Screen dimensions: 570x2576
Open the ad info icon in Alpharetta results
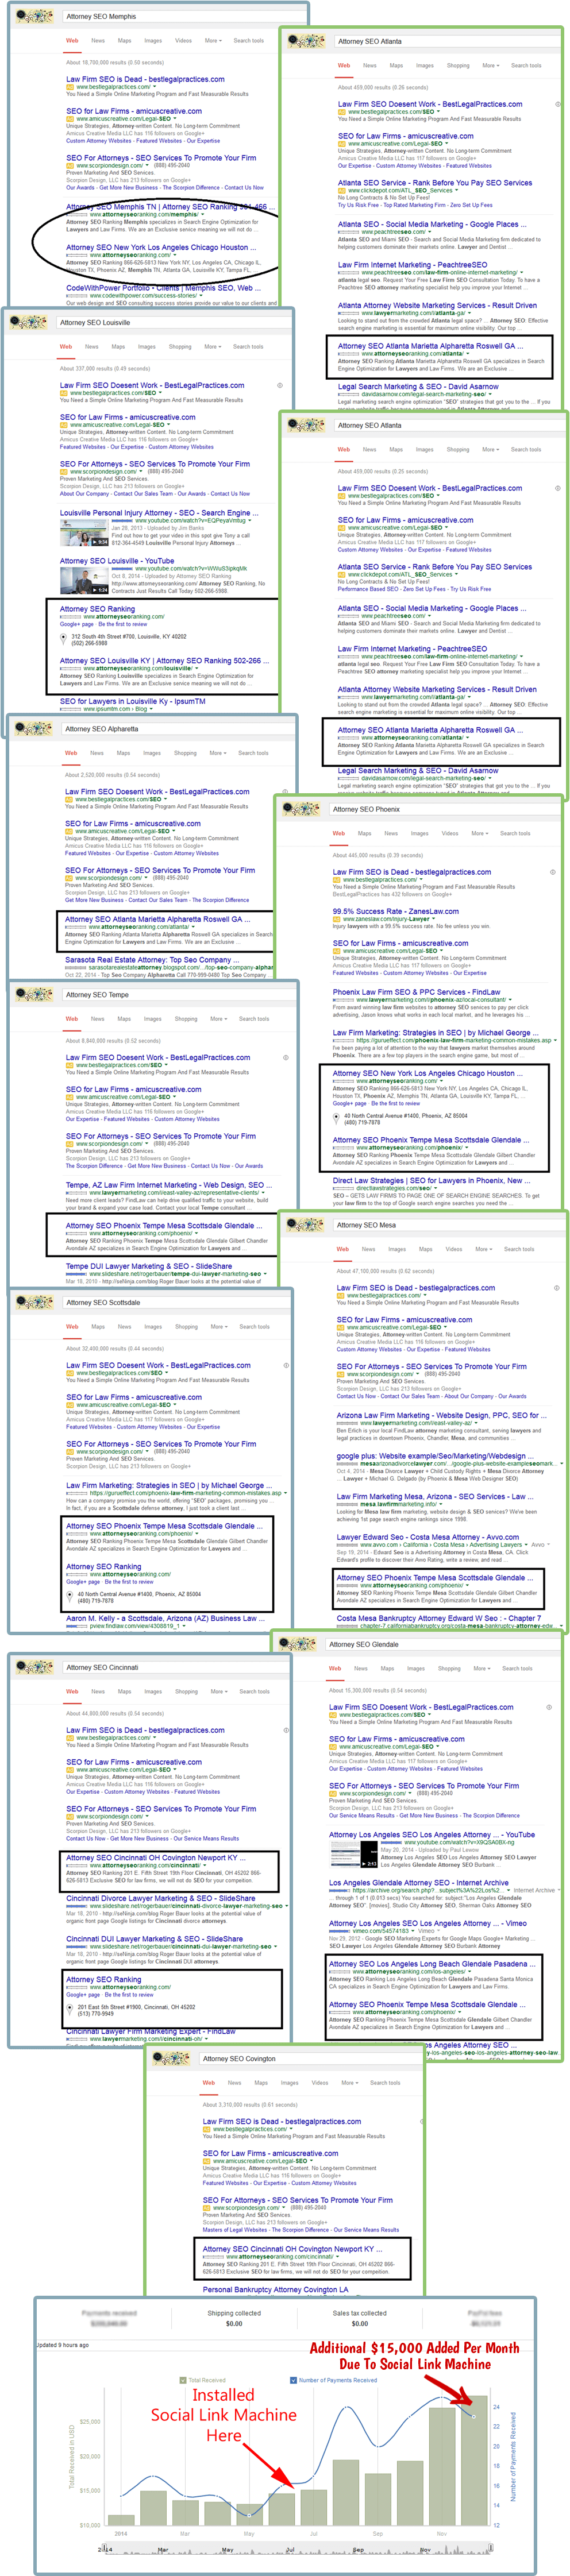point(285,791)
